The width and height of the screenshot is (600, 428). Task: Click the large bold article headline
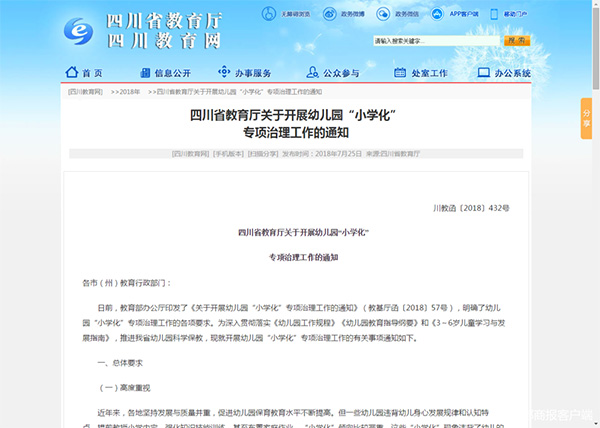coord(293,124)
